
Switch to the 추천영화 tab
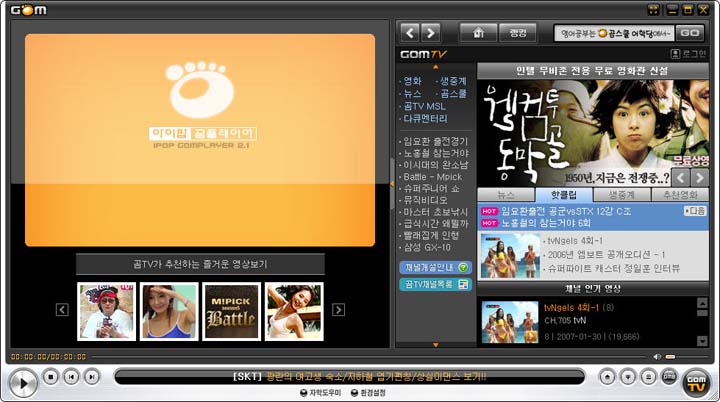680,195
